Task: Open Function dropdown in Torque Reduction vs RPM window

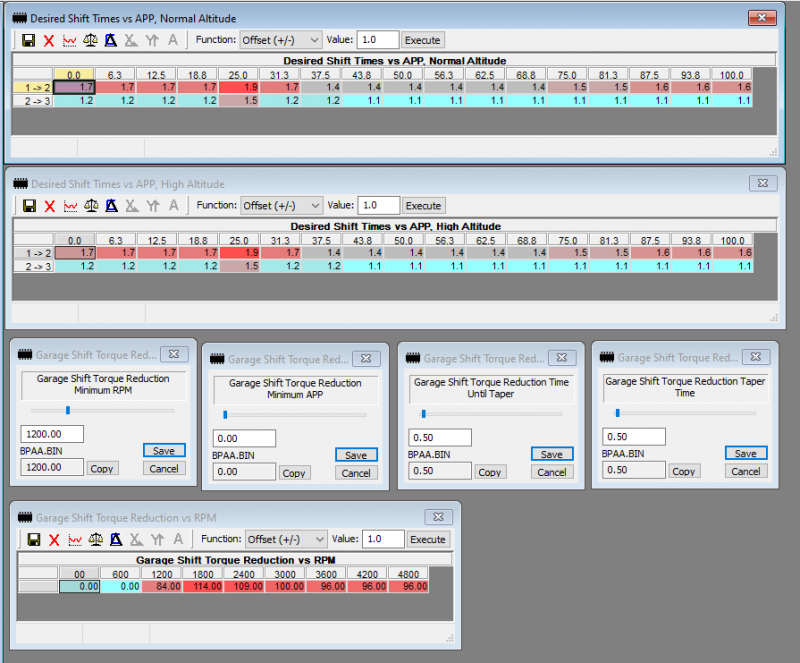Action: point(285,539)
